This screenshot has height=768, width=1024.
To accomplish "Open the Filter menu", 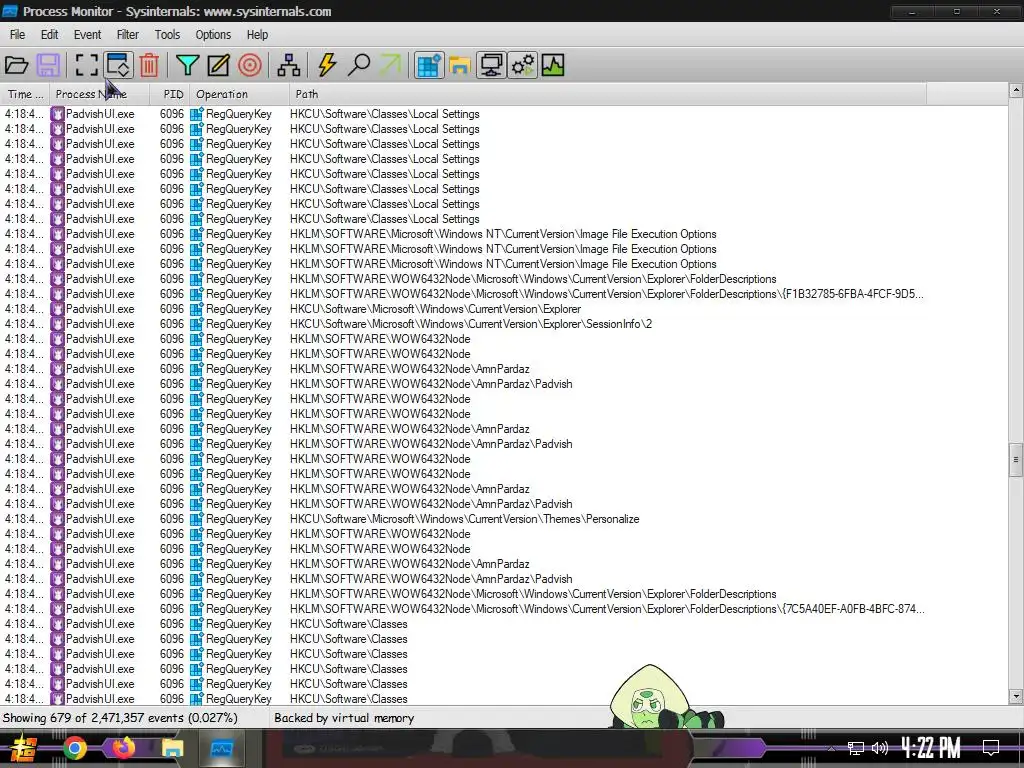I will click(127, 35).
